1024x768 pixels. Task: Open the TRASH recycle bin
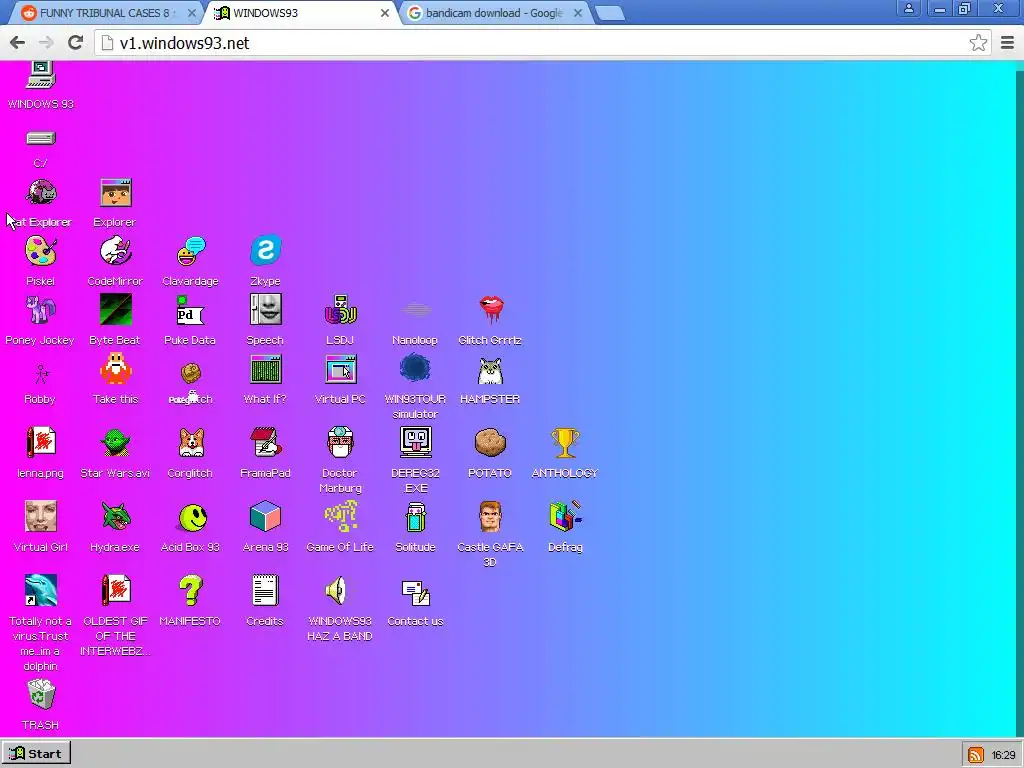[x=40, y=694]
